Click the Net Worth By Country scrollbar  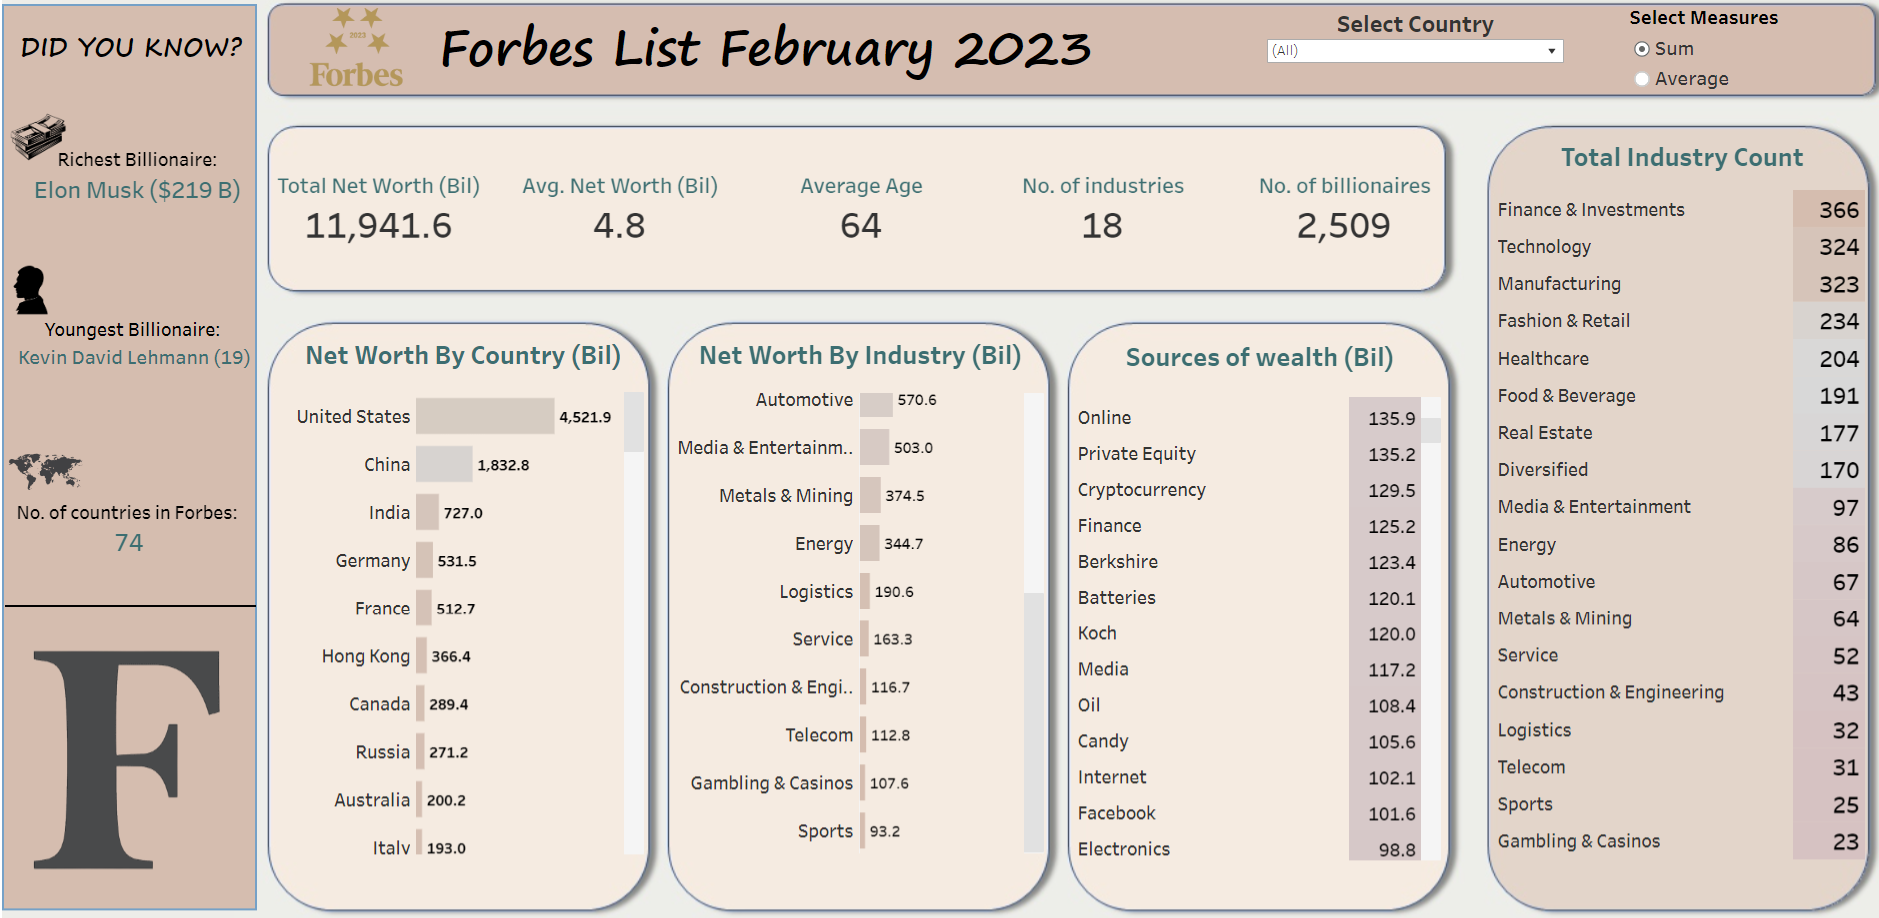[634, 624]
